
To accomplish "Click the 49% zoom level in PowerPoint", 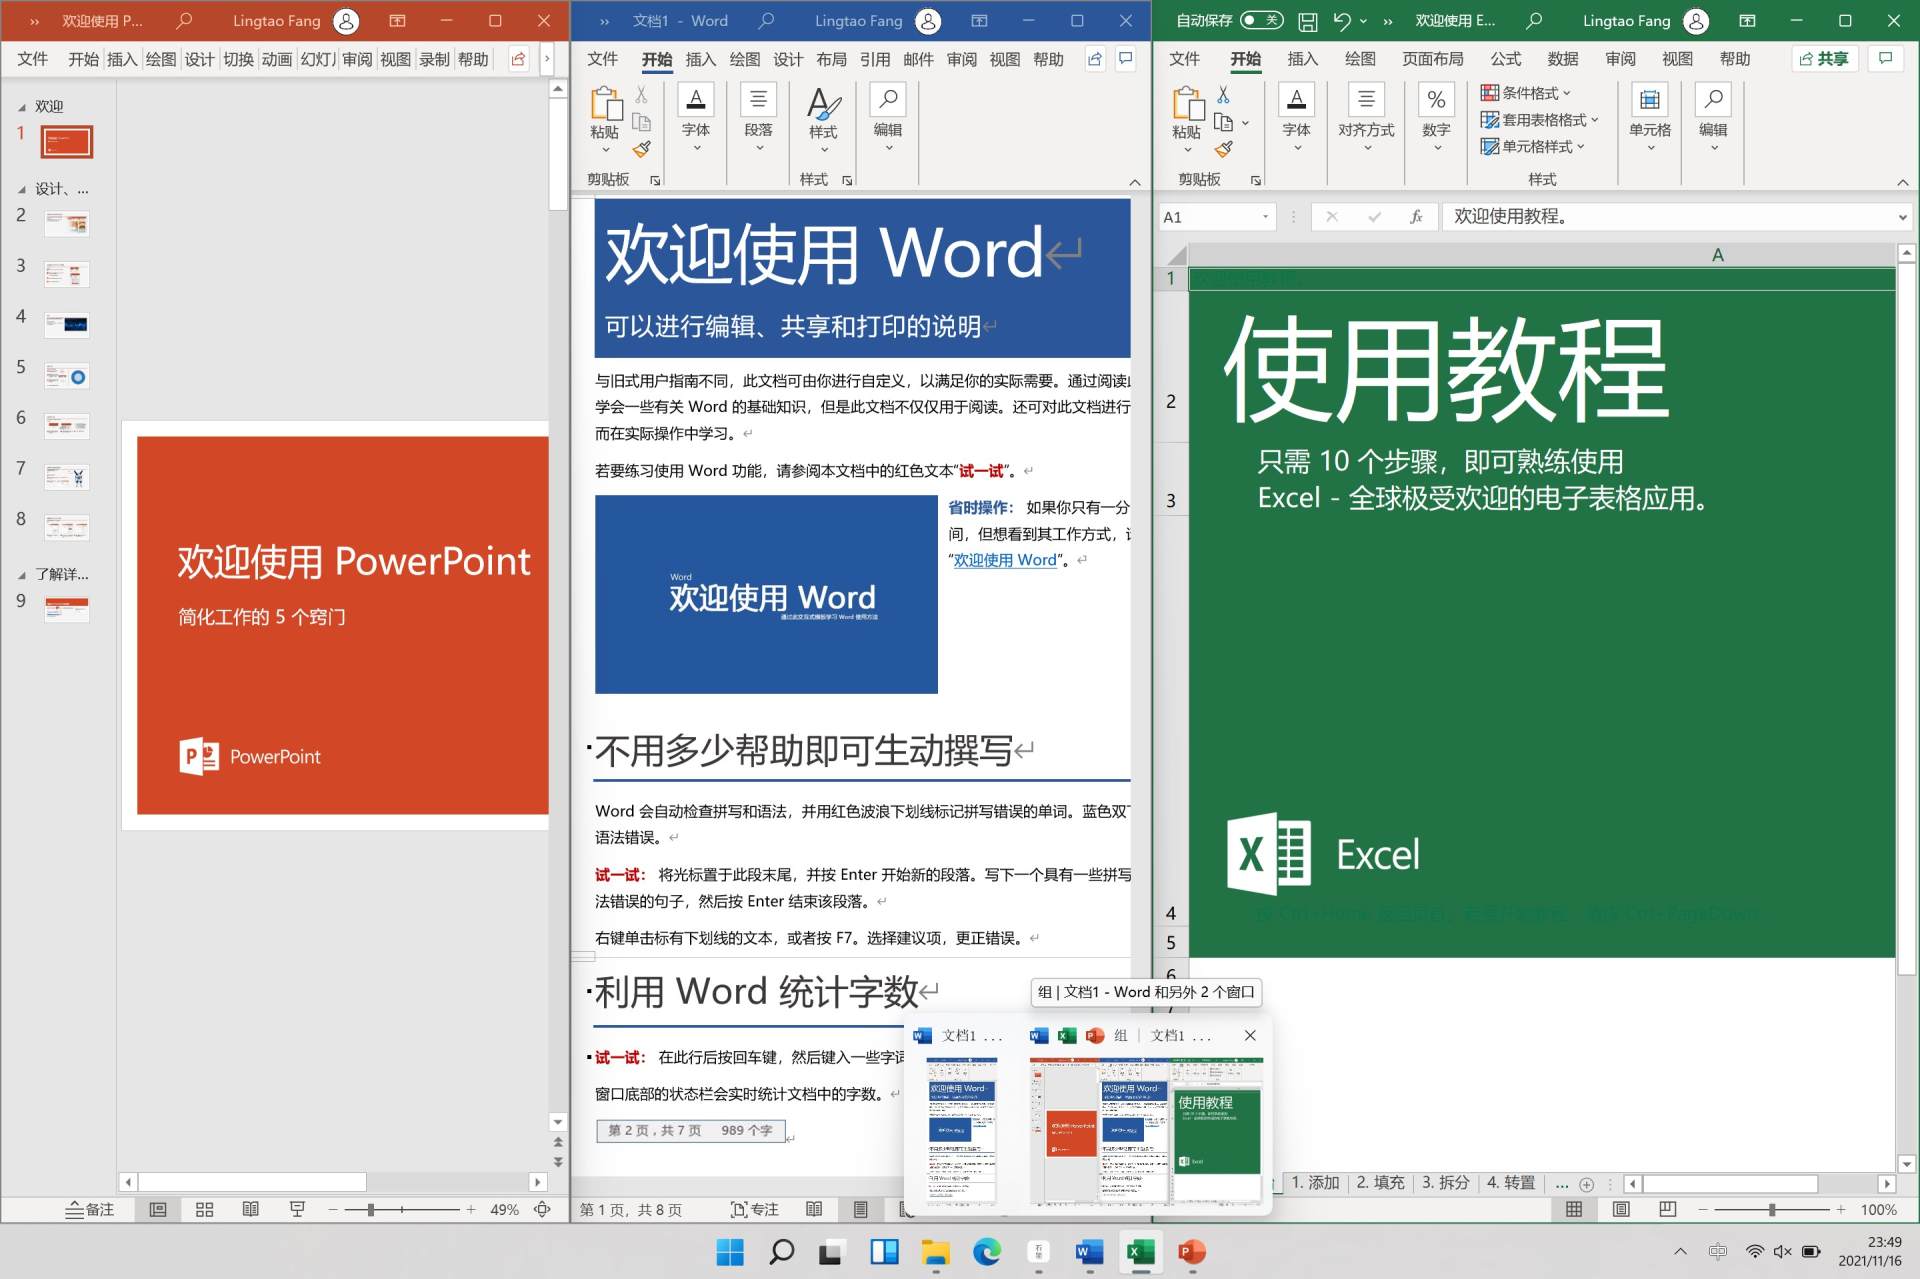I will [x=504, y=1209].
